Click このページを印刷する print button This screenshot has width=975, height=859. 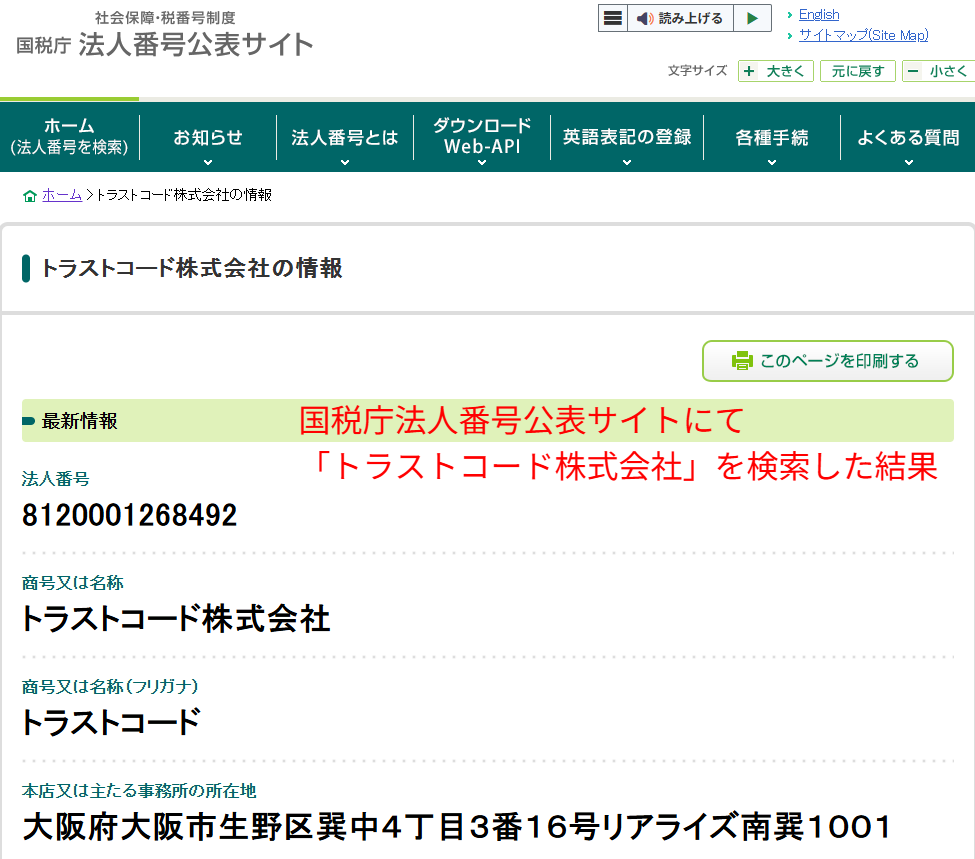(828, 361)
